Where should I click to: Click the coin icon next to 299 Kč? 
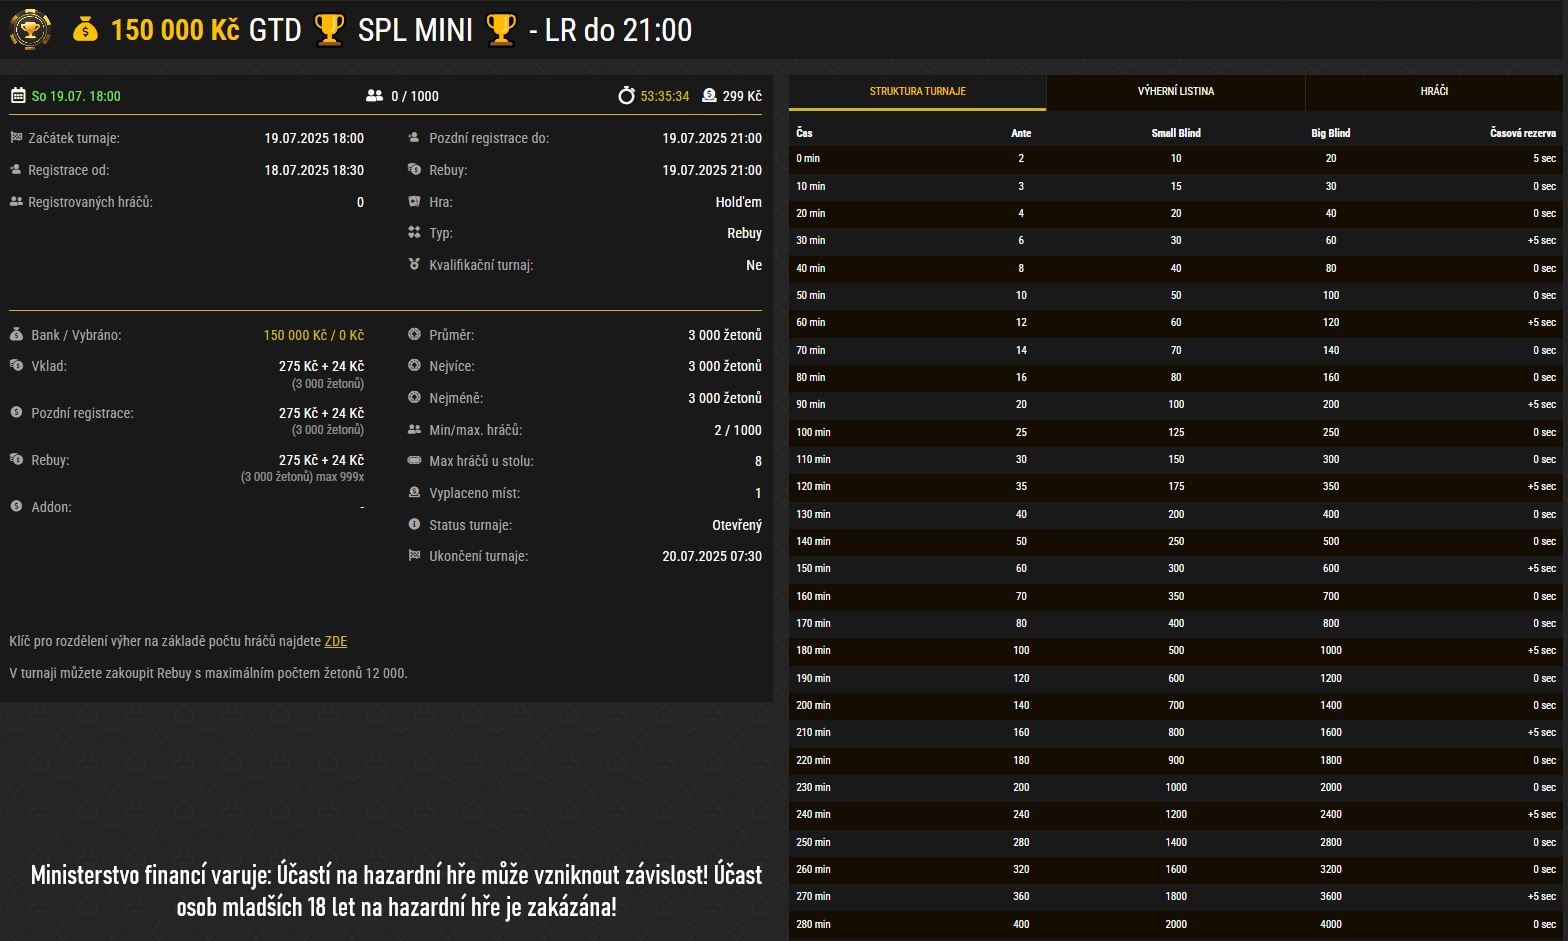coord(709,95)
